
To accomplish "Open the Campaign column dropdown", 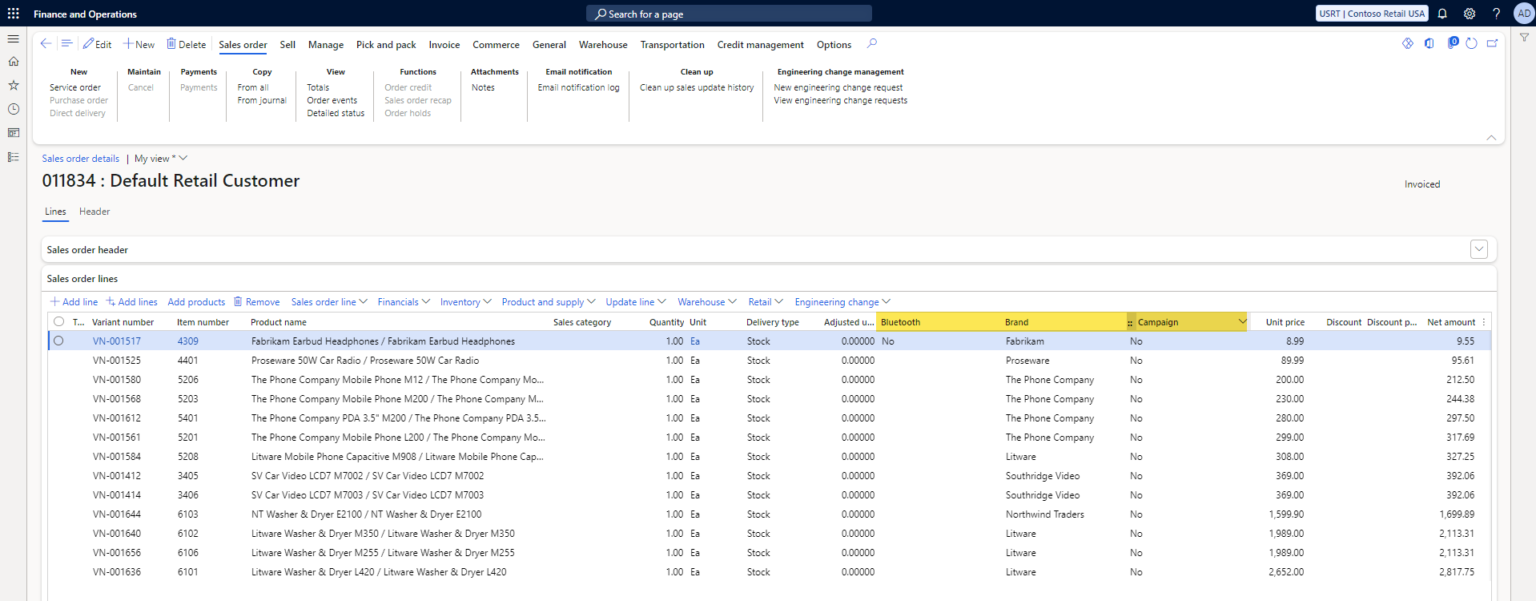I will tap(1242, 321).
